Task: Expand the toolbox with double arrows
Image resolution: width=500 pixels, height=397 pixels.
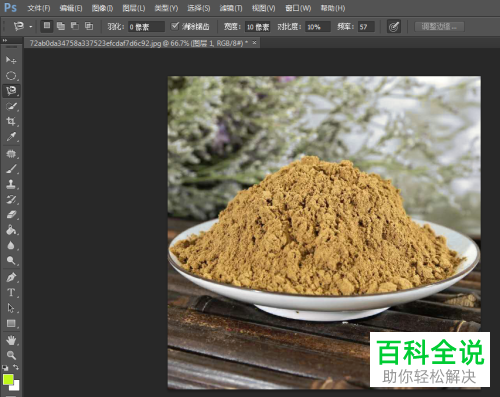Action: tap(5, 40)
